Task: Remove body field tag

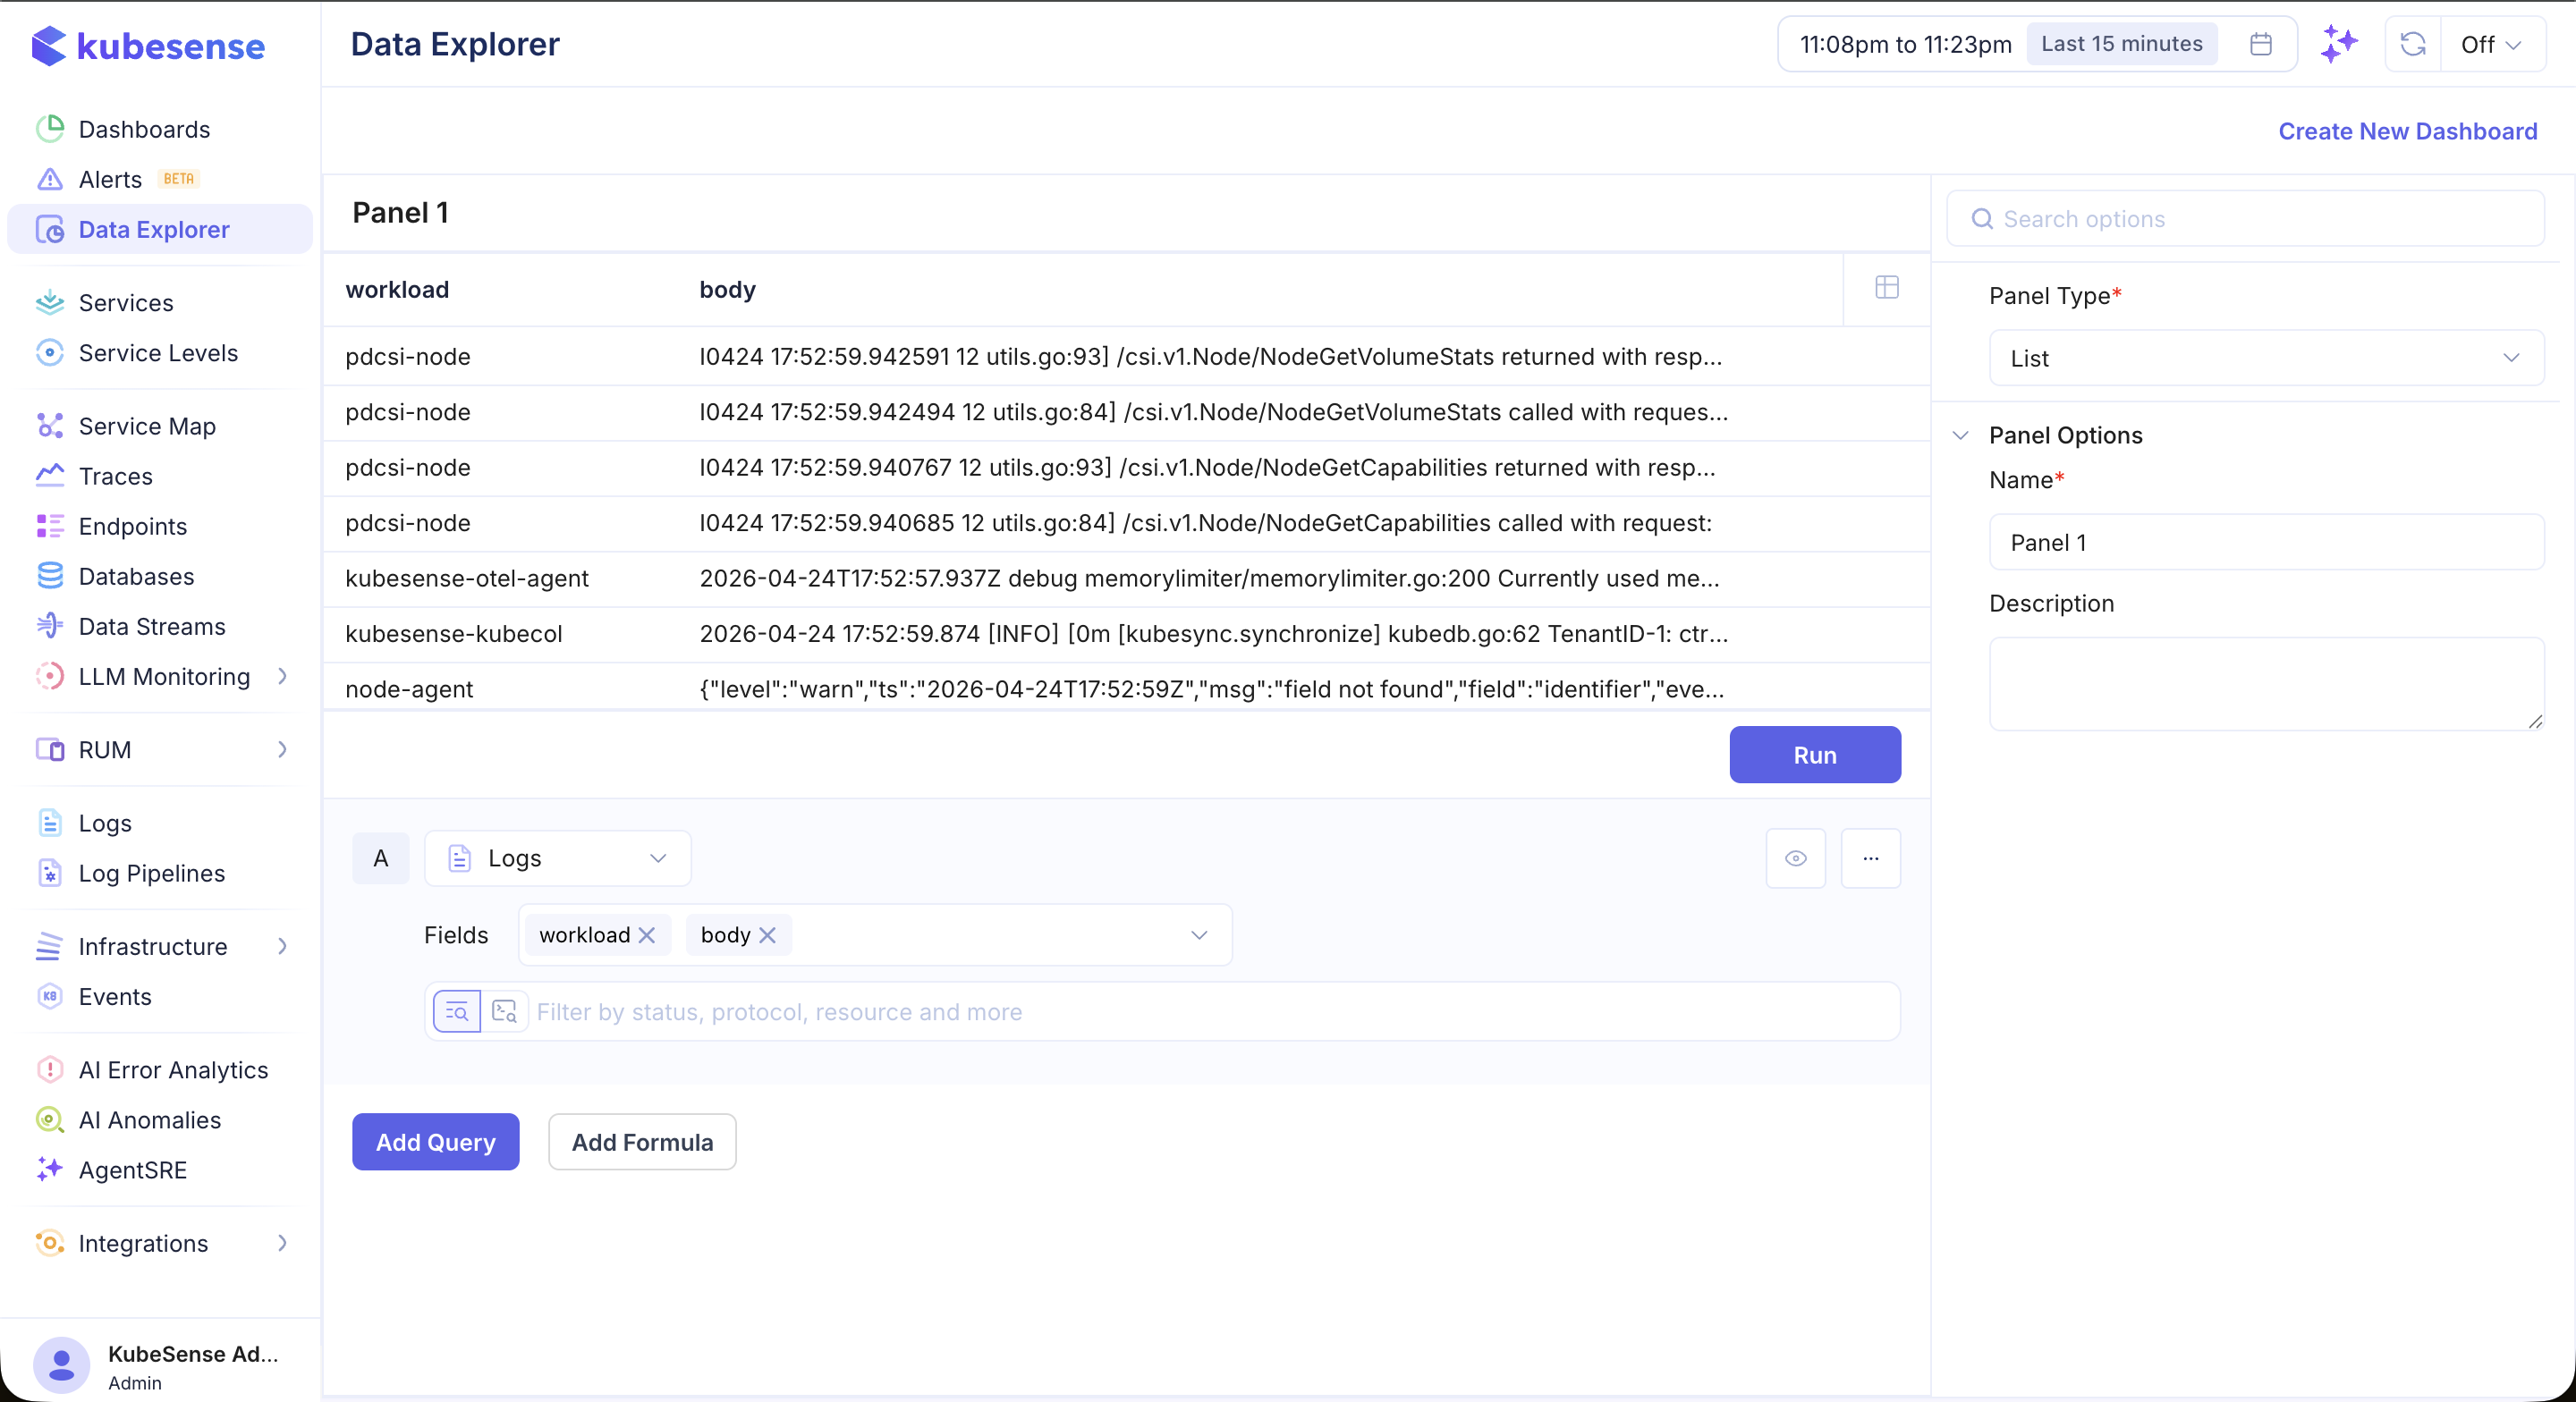Action: click(767, 935)
